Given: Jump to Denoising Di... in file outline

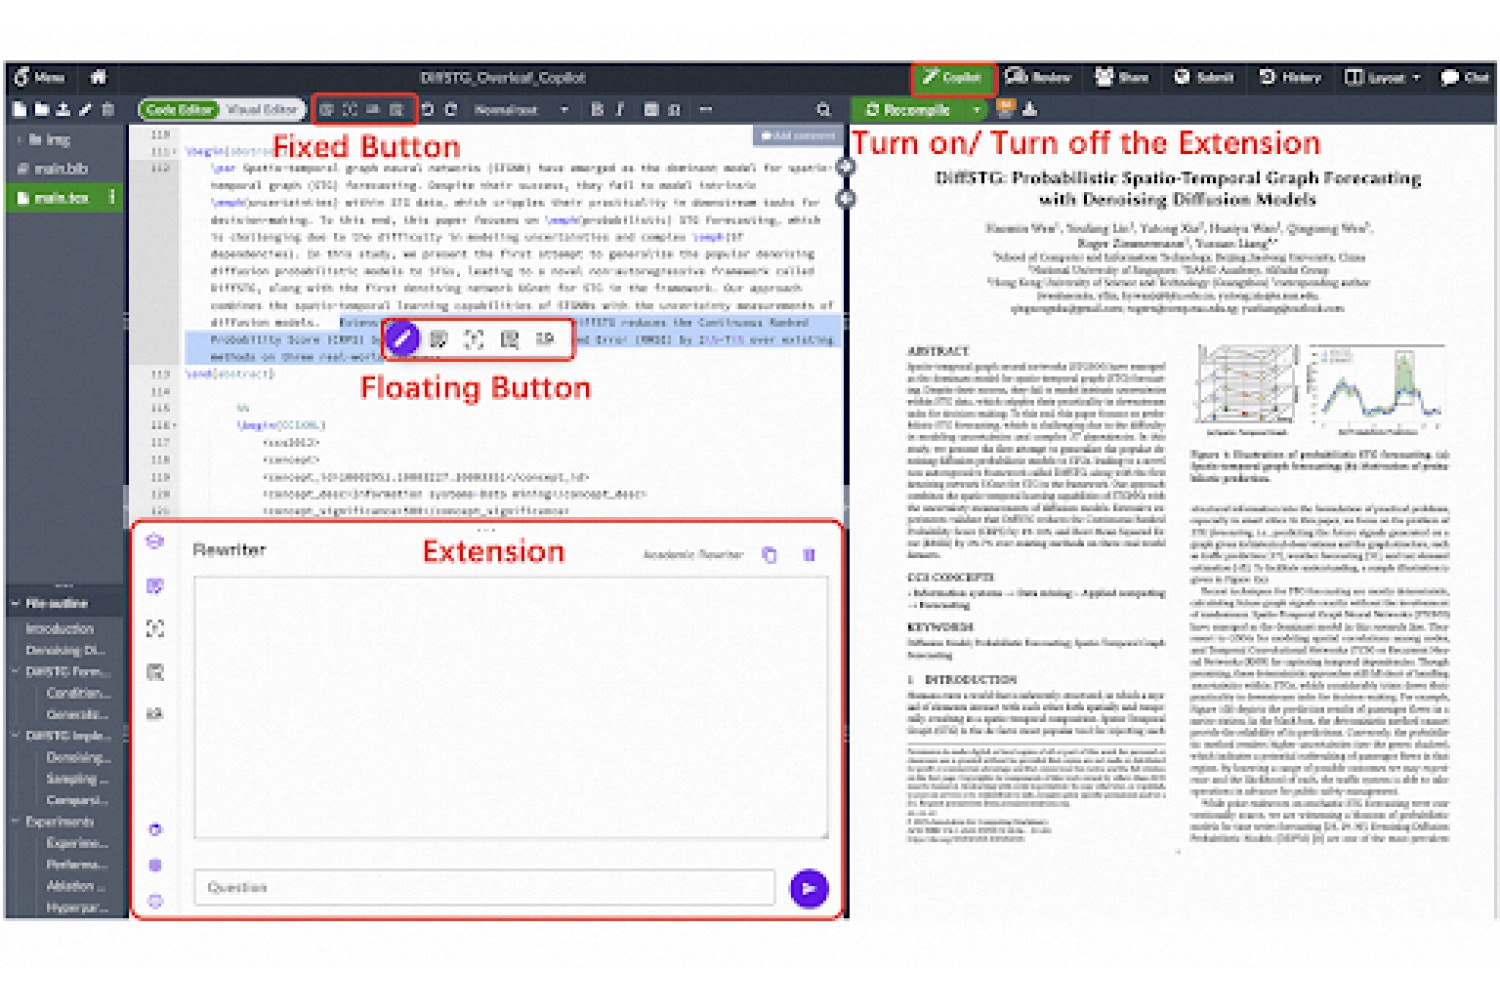Looking at the screenshot, I should 66,650.
